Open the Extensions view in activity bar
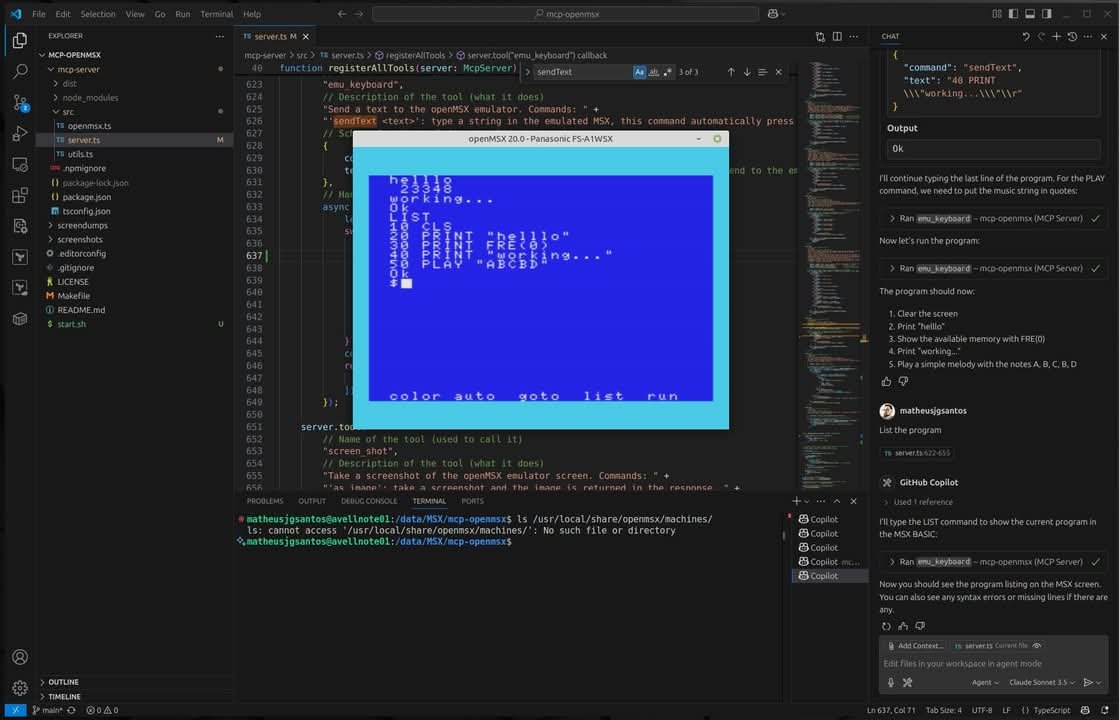This screenshot has height=720, width=1119. click(x=19, y=195)
